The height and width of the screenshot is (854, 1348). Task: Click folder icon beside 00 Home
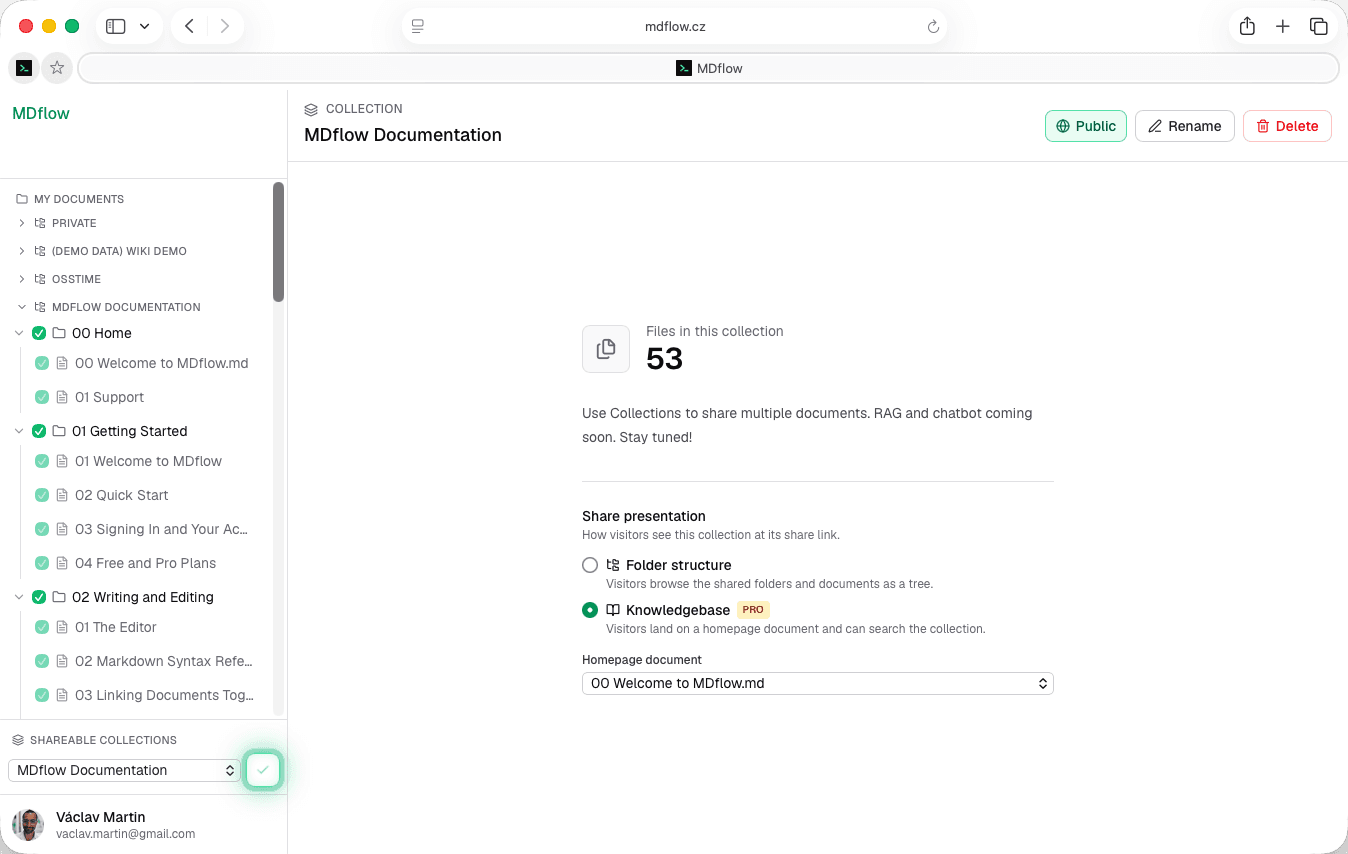pos(59,333)
